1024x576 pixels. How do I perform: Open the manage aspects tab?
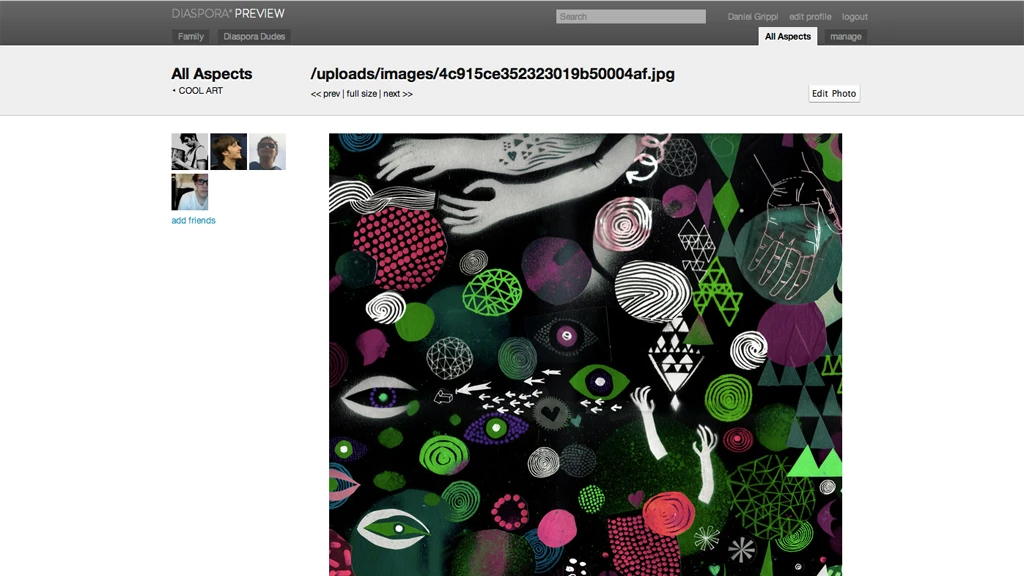pyautogui.click(x=846, y=37)
